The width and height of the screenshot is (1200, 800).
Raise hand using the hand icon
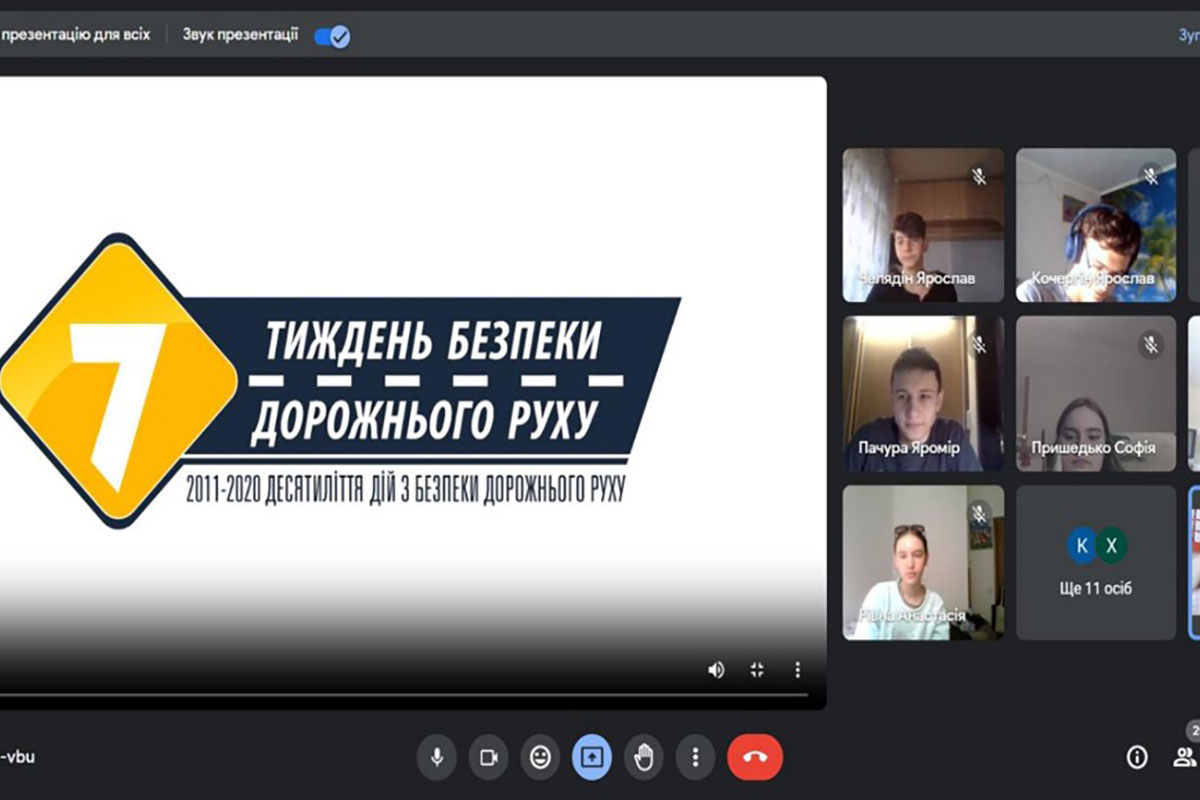coord(643,757)
